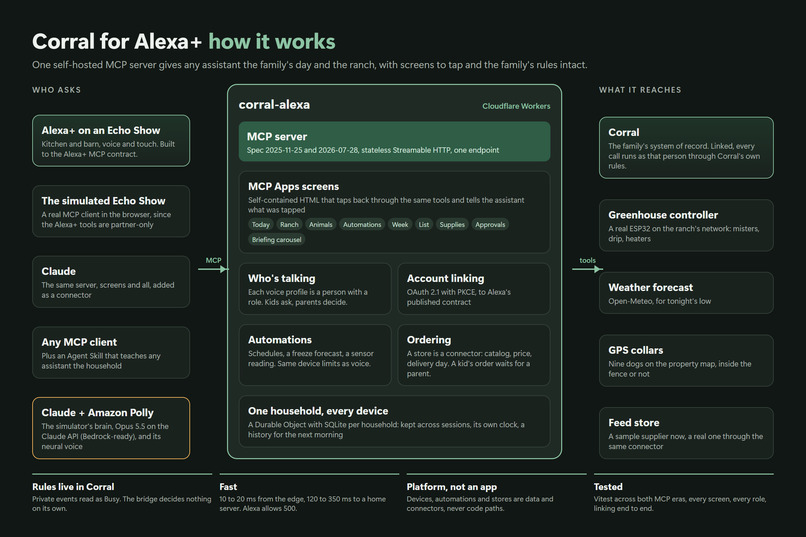Click 'Open-Meteo, for tonight's low' text
Viewport: 806px width, 537px height.
(660, 301)
